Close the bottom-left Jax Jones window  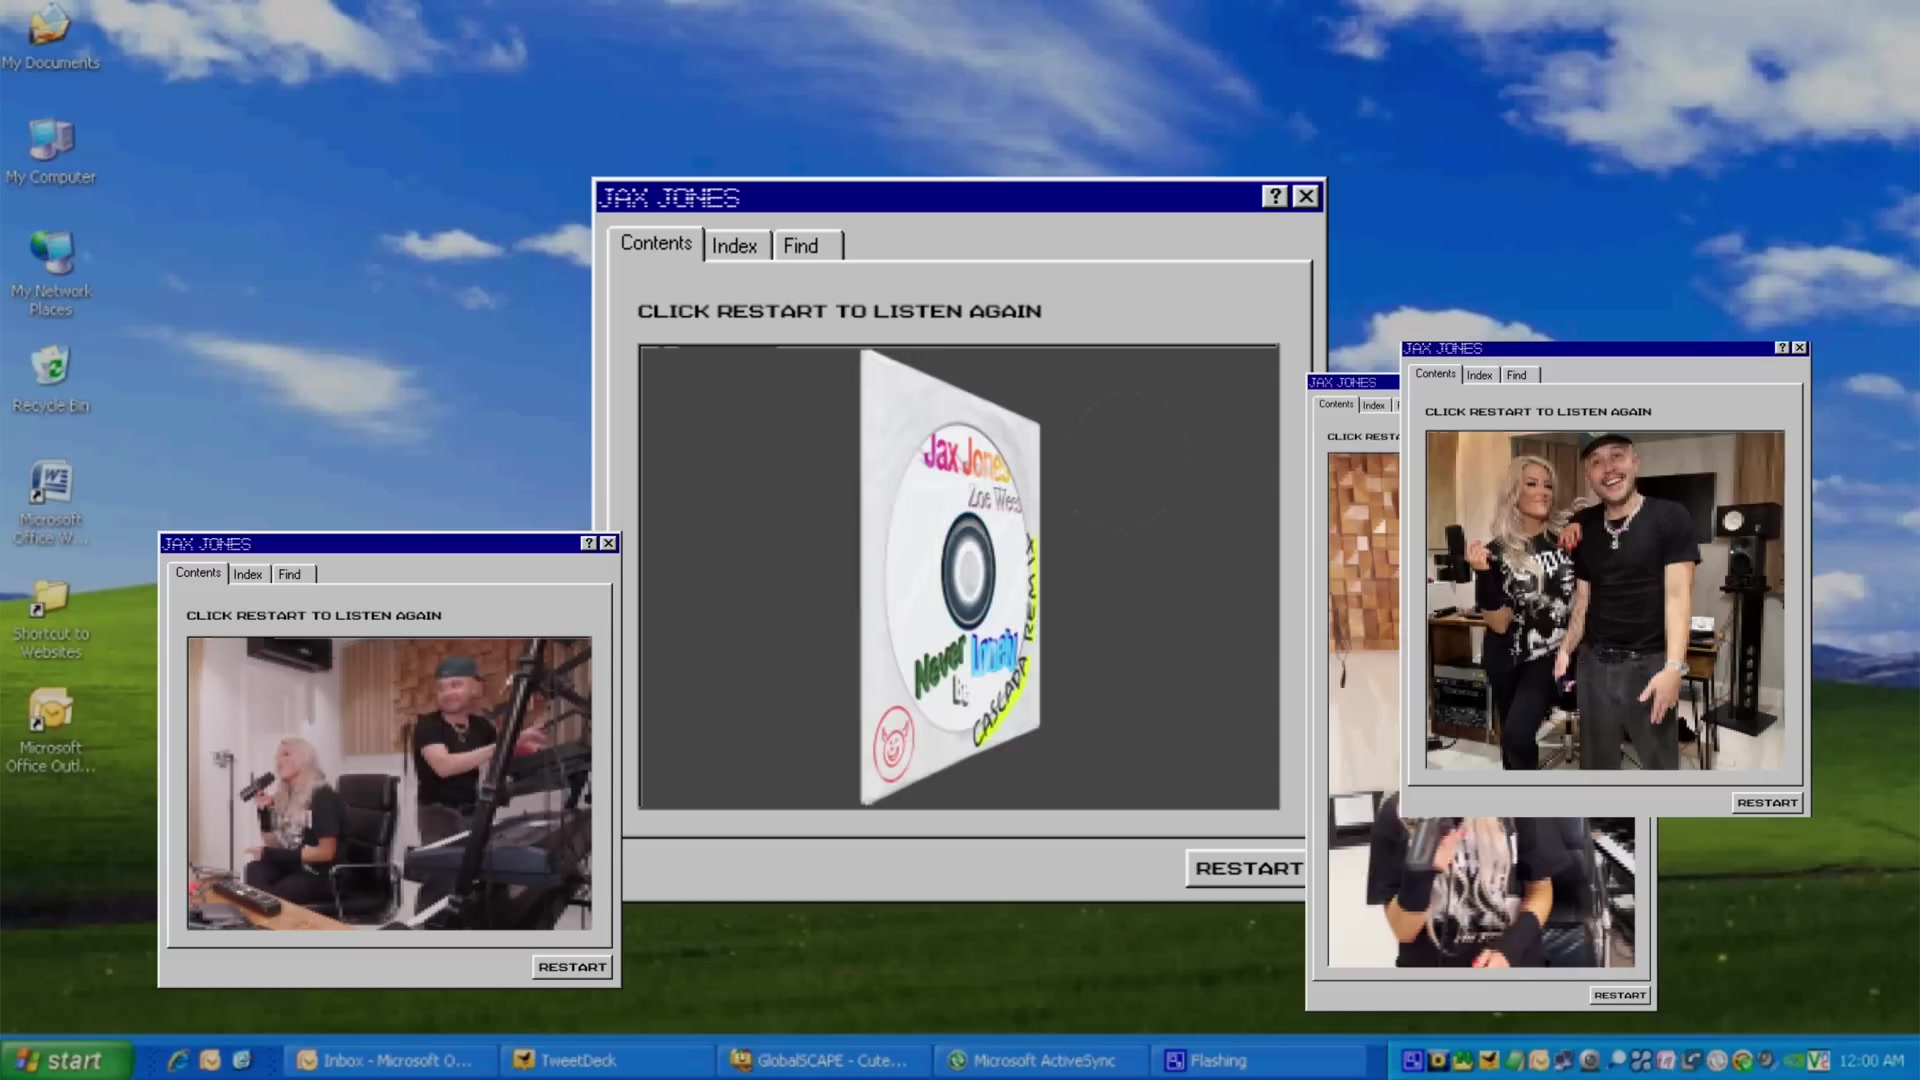[608, 543]
